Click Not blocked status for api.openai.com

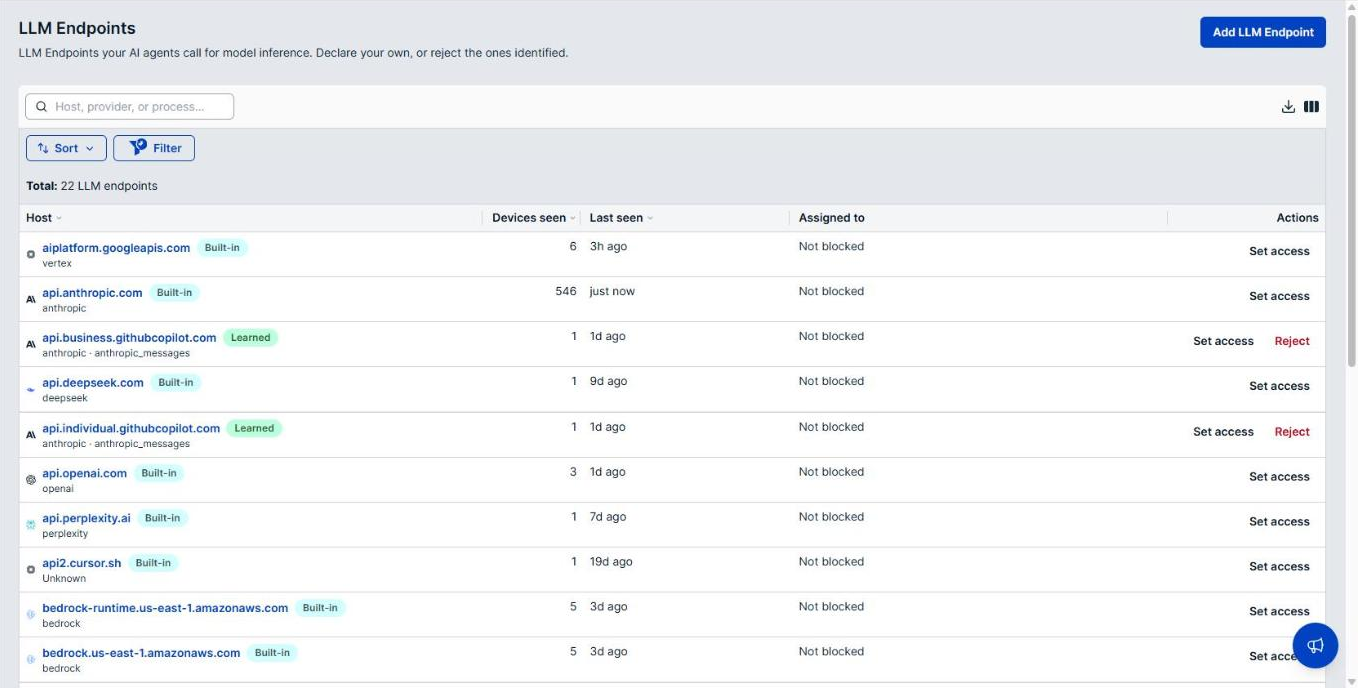click(x=831, y=472)
